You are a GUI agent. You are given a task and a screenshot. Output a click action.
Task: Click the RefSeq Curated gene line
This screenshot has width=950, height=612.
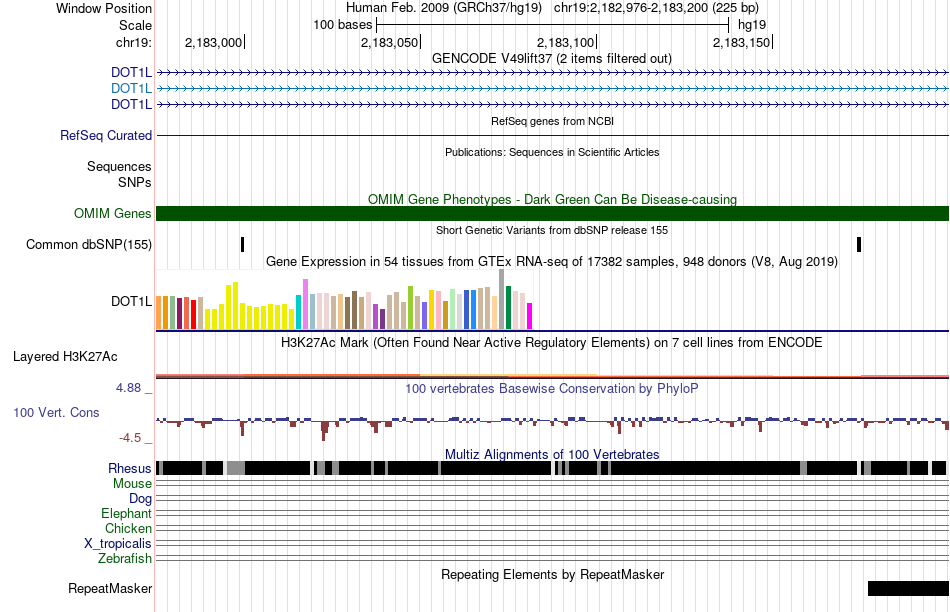click(x=553, y=136)
